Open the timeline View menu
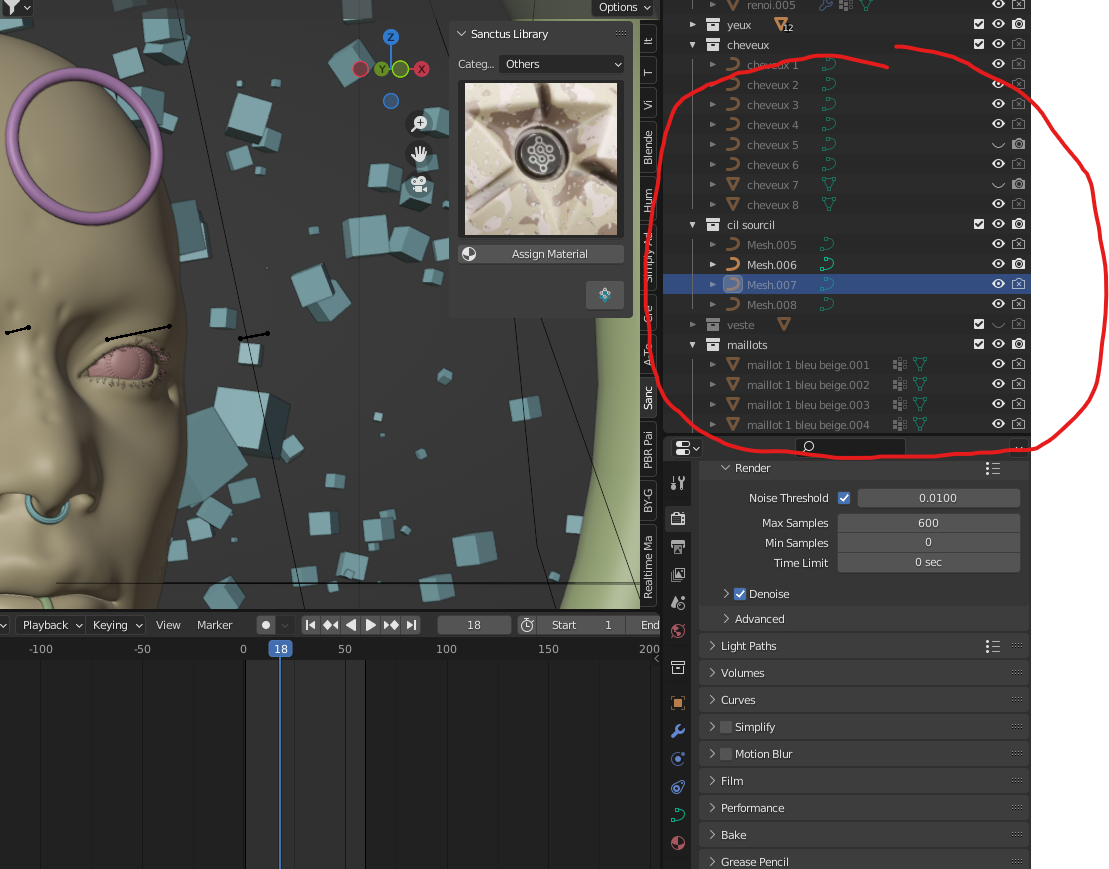This screenshot has height=869, width=1109. pos(168,625)
